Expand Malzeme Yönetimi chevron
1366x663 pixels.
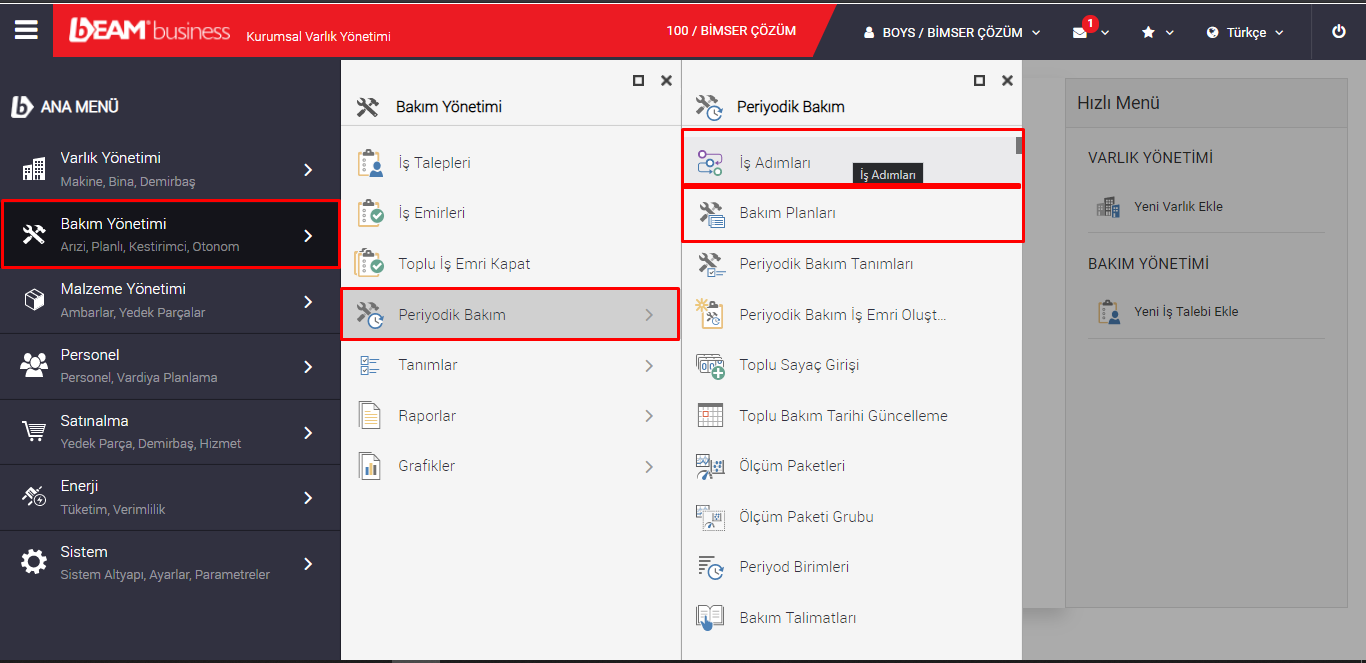(x=308, y=301)
